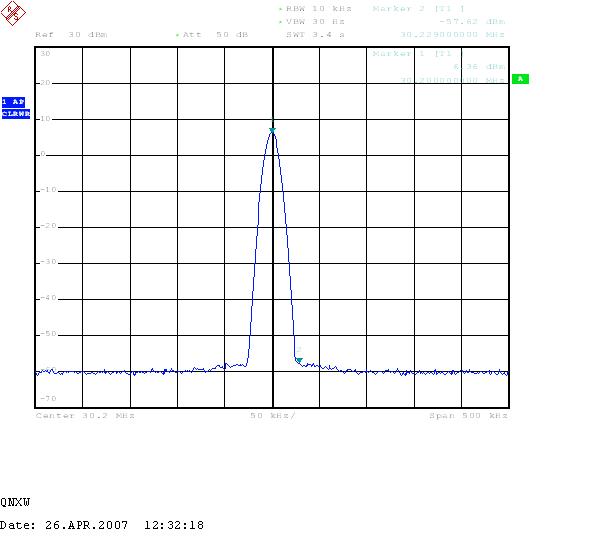
Task: Select the Marker 1 triangle at signal peak
Action: (x=272, y=130)
